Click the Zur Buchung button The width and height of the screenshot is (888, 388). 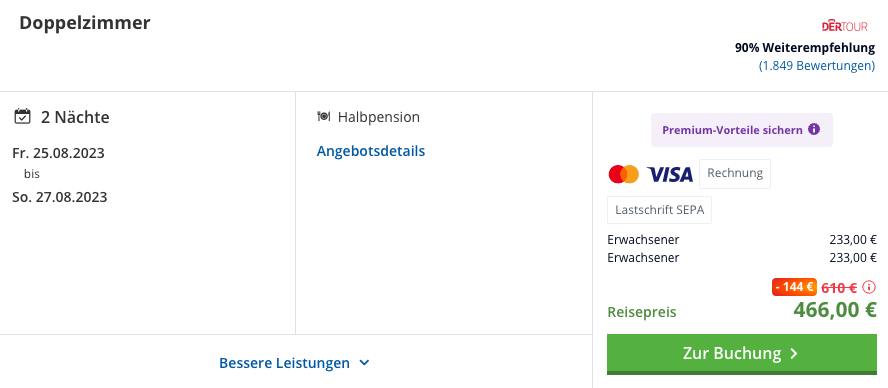[742, 353]
